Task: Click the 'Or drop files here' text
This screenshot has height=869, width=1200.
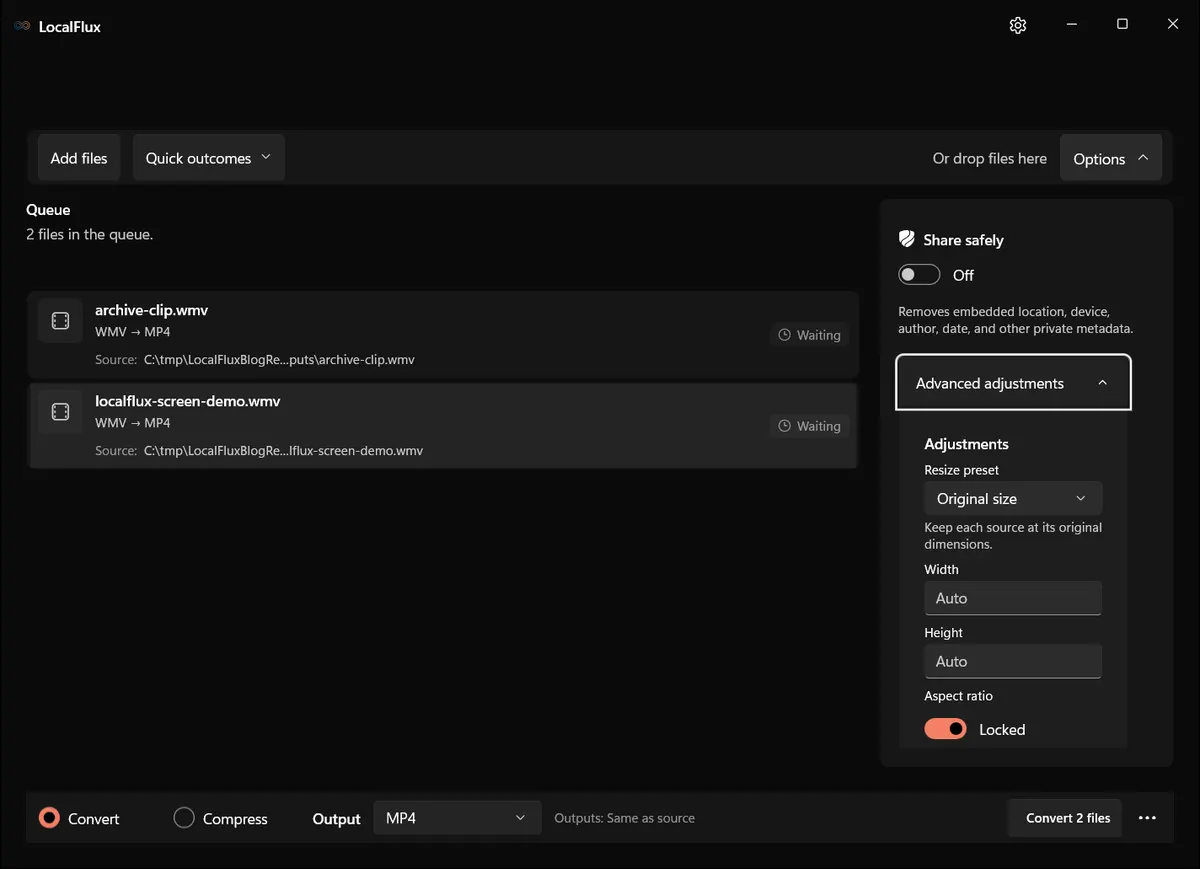Action: click(x=990, y=158)
